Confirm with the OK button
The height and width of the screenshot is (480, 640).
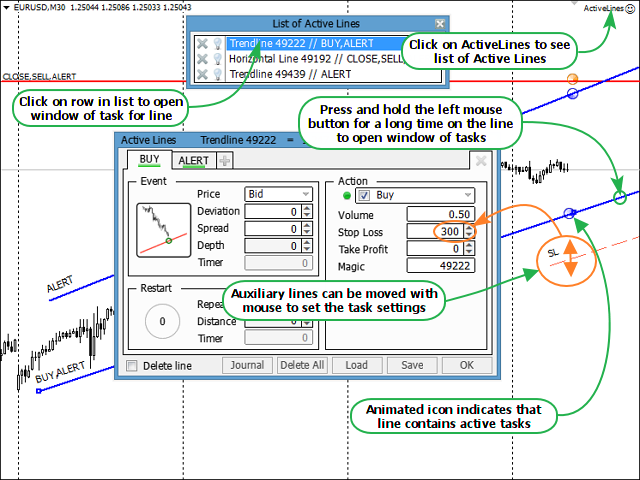pyautogui.click(x=467, y=365)
